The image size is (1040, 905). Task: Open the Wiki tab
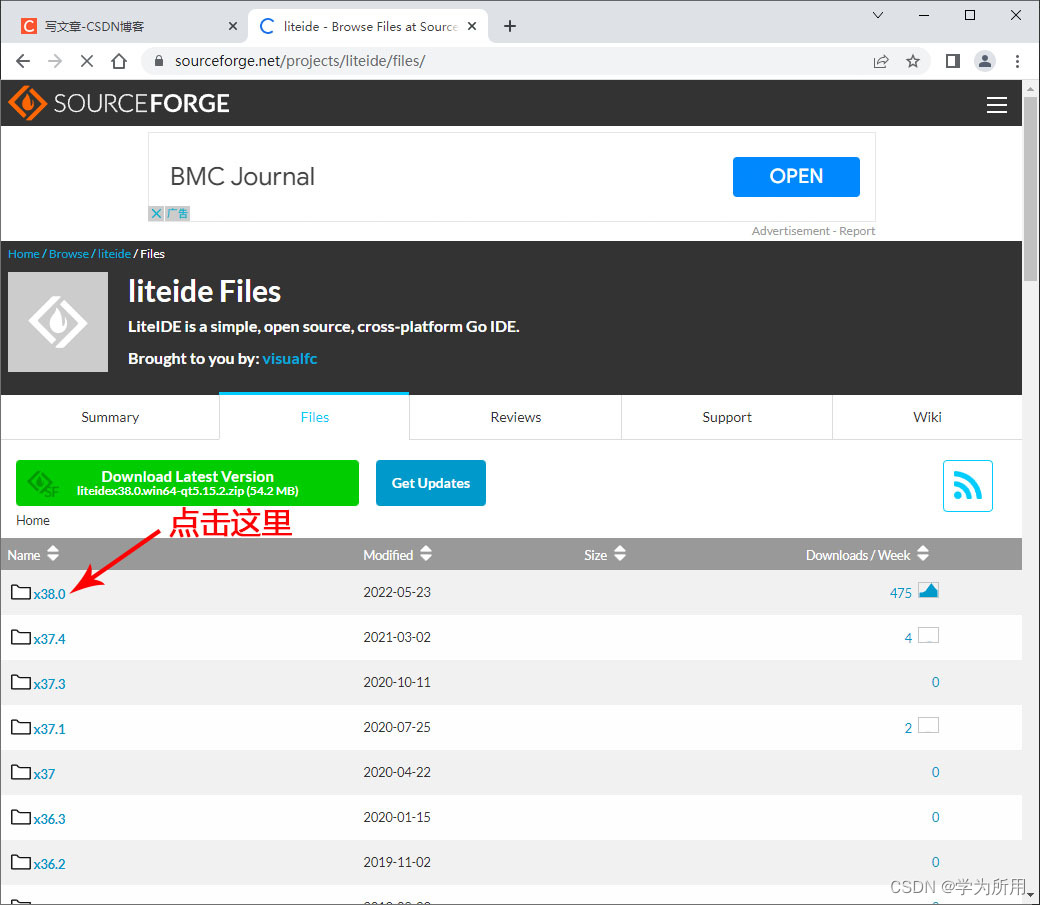(927, 417)
